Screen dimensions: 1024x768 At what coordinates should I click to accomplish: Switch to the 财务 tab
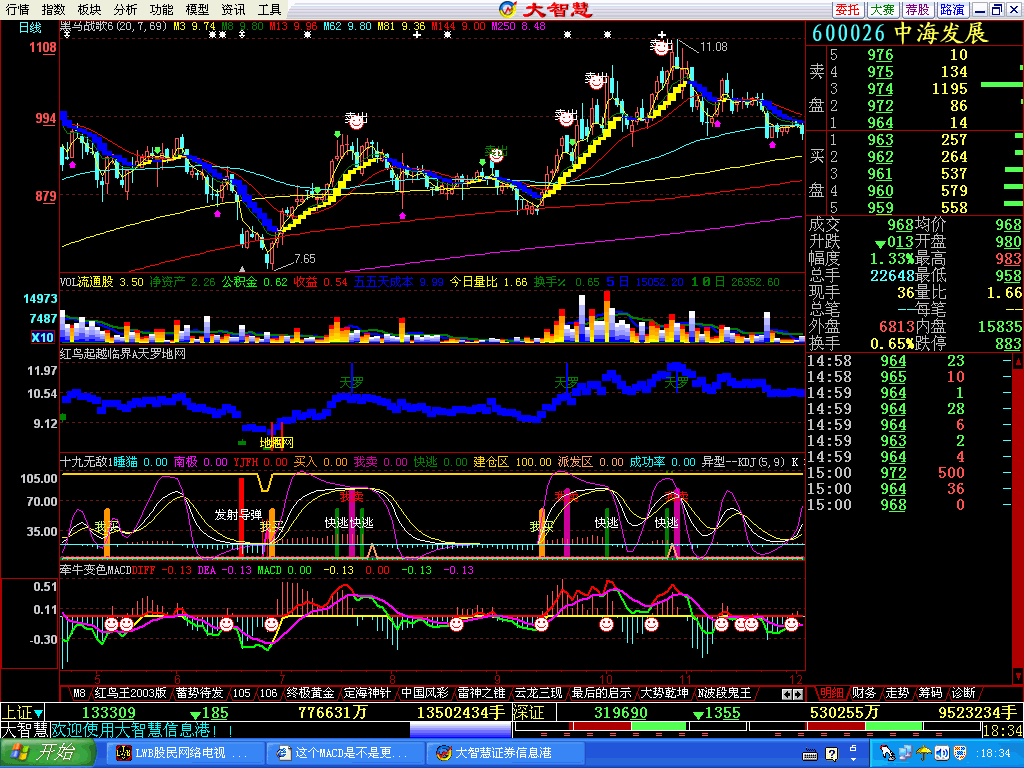pos(864,693)
